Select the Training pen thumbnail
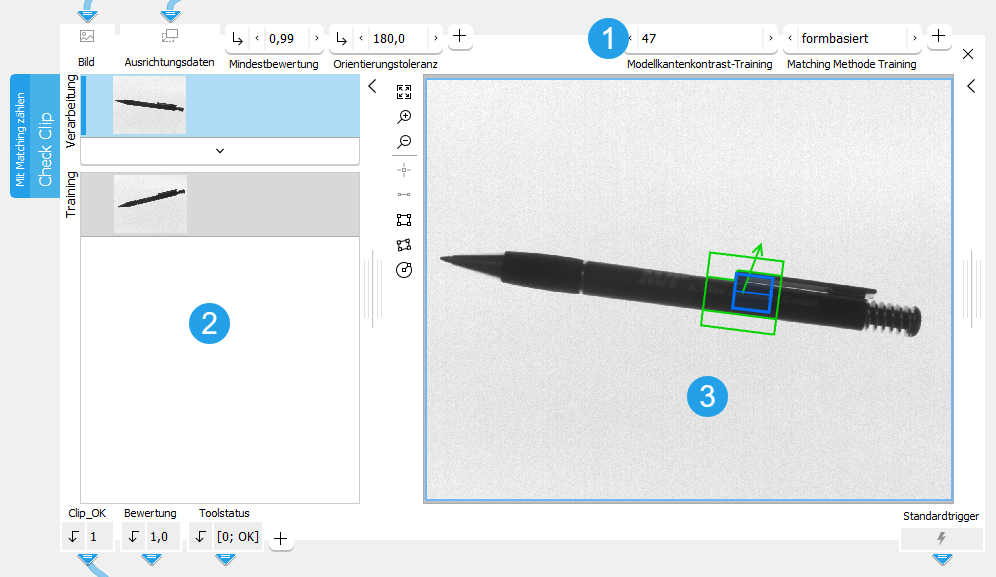Image resolution: width=996 pixels, height=577 pixels. click(x=150, y=204)
